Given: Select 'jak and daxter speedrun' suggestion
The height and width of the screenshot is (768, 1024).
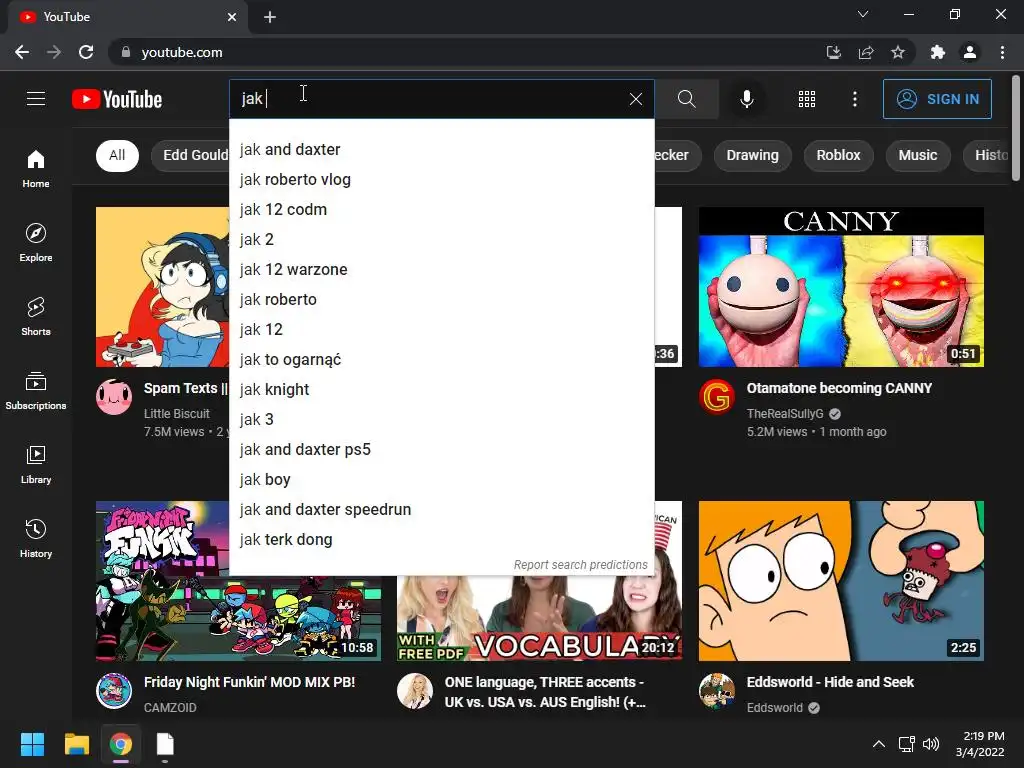Looking at the screenshot, I should [441, 510].
